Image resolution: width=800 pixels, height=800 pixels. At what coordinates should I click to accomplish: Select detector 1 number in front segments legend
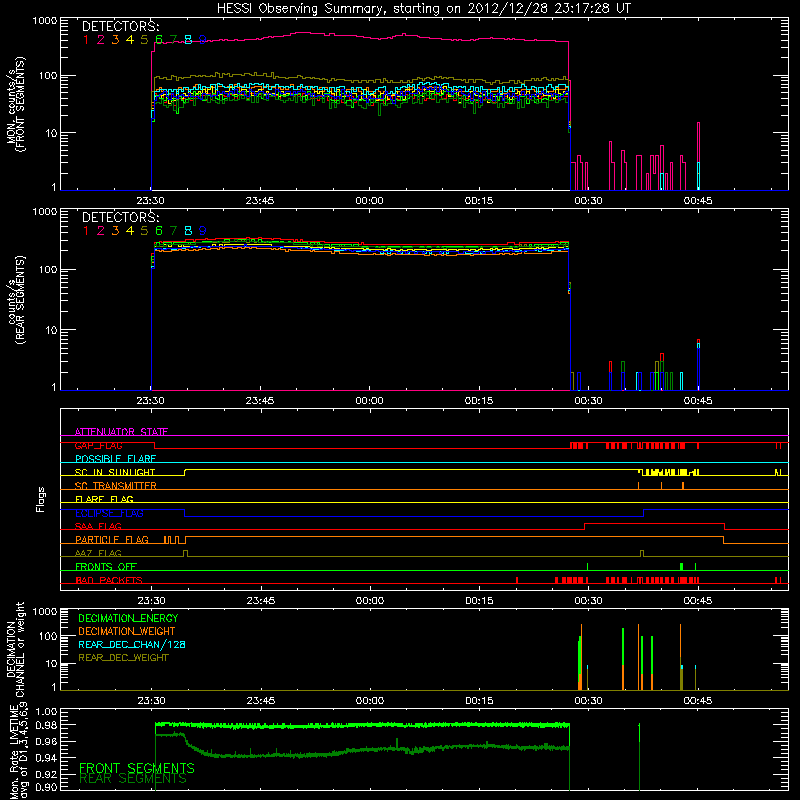click(86, 40)
